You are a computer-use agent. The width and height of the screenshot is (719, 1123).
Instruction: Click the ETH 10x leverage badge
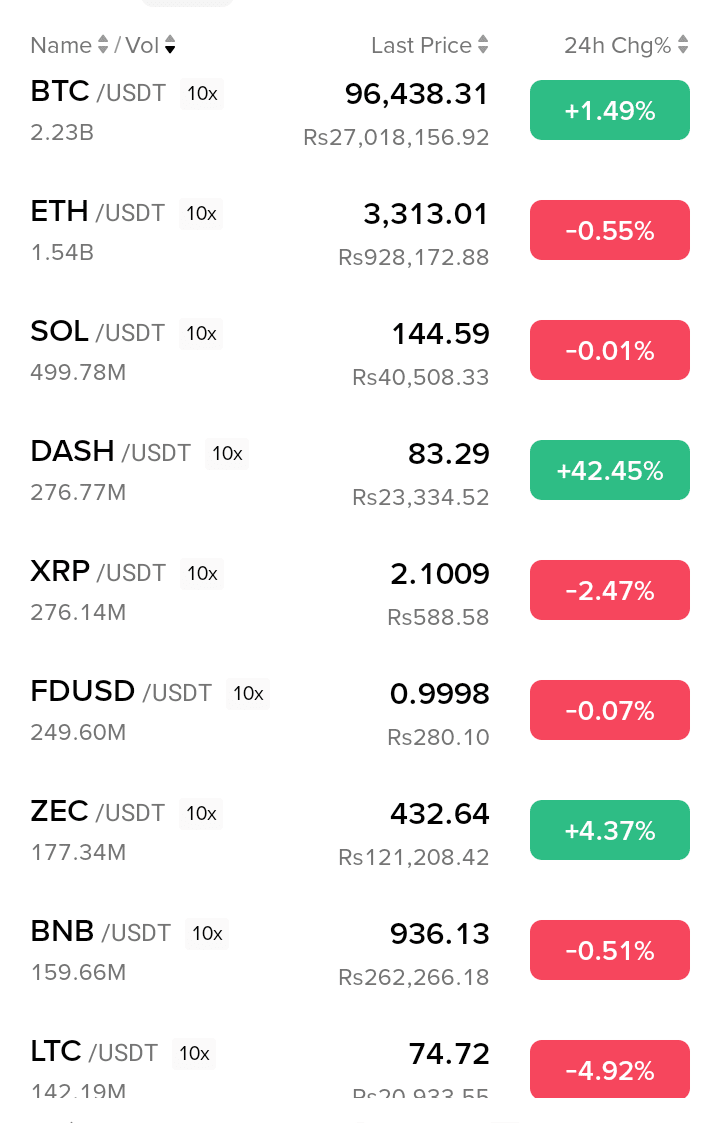coord(201,213)
